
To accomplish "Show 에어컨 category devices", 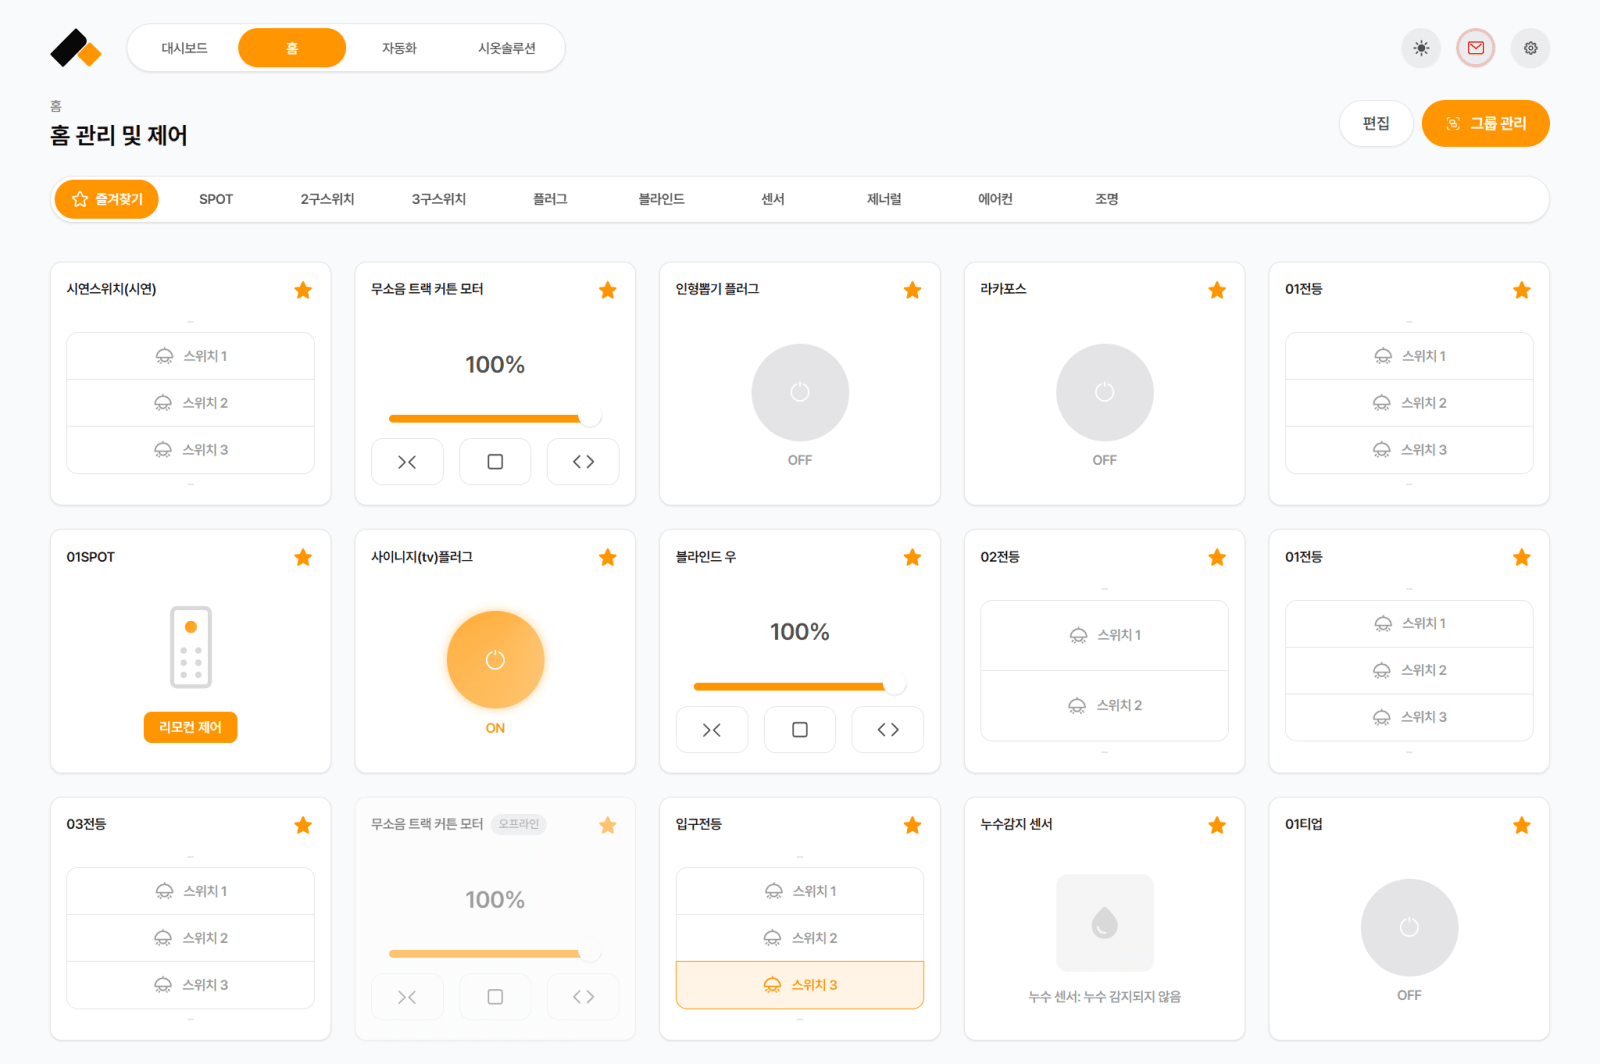I will point(995,199).
